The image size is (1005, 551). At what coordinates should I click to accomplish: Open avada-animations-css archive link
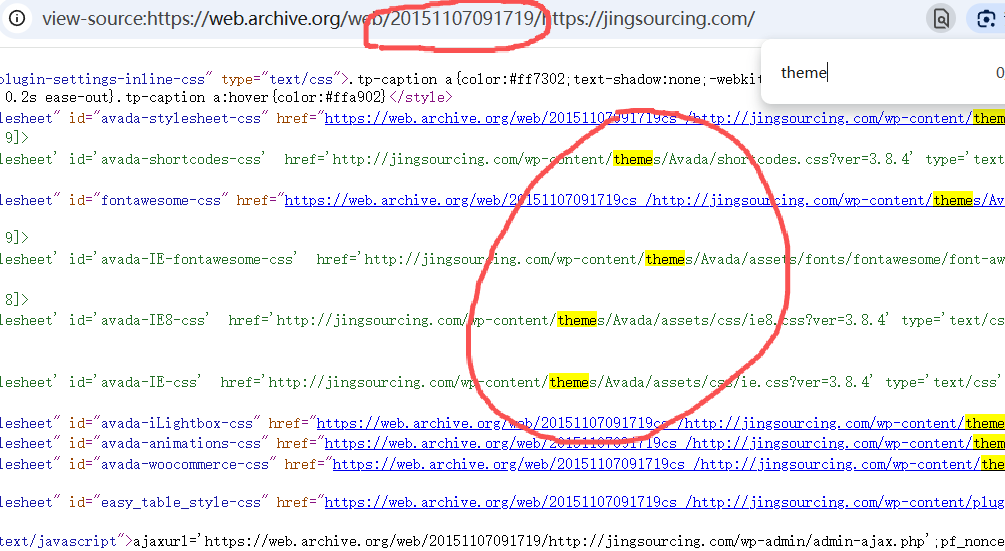(665, 443)
